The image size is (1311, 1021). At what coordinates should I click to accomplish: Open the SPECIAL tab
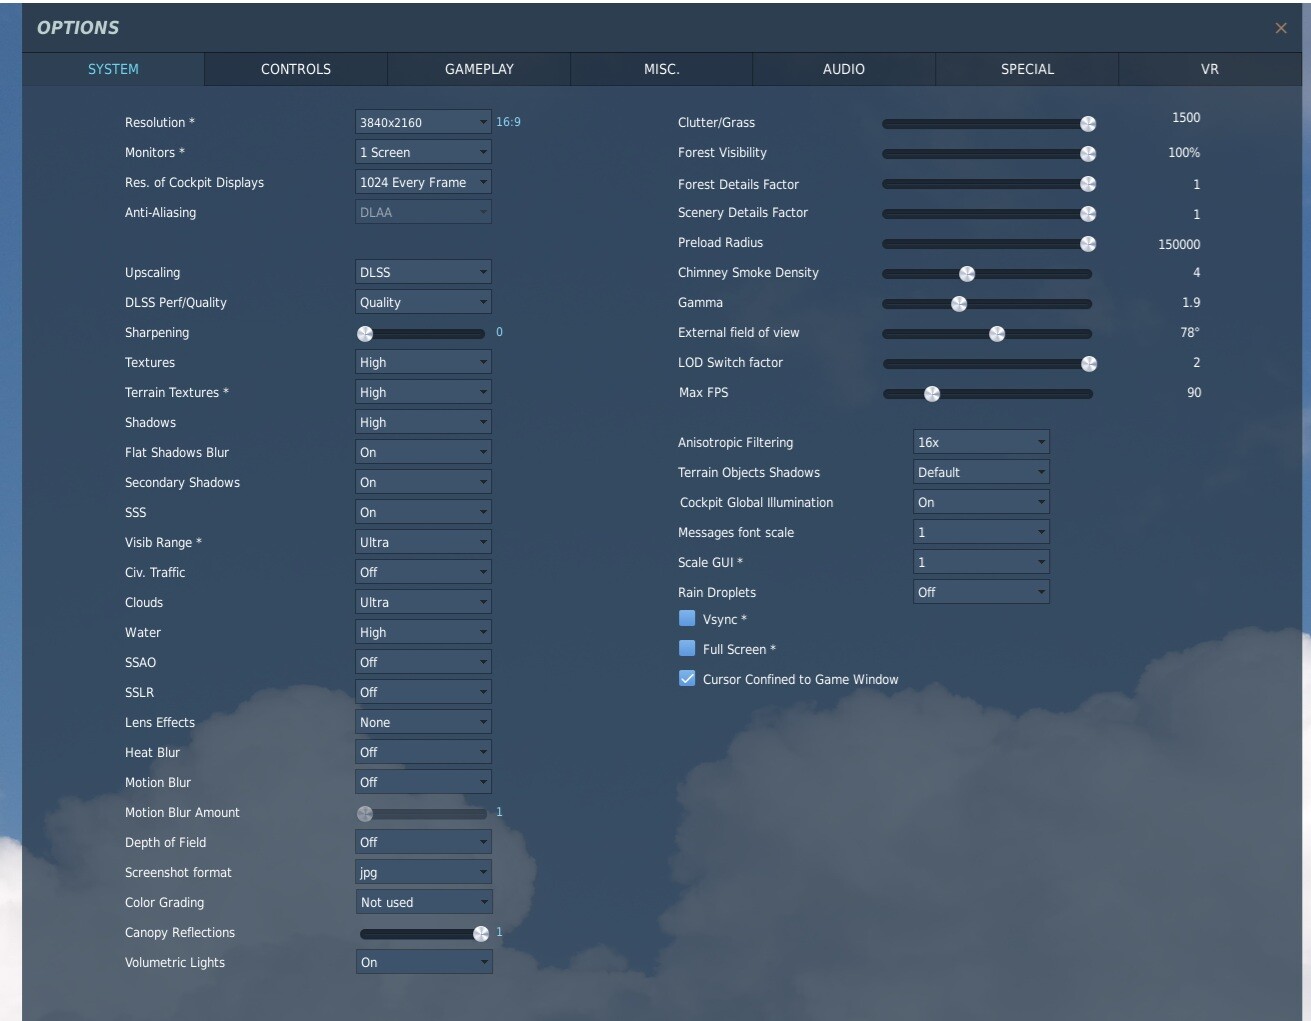pyautogui.click(x=1027, y=69)
